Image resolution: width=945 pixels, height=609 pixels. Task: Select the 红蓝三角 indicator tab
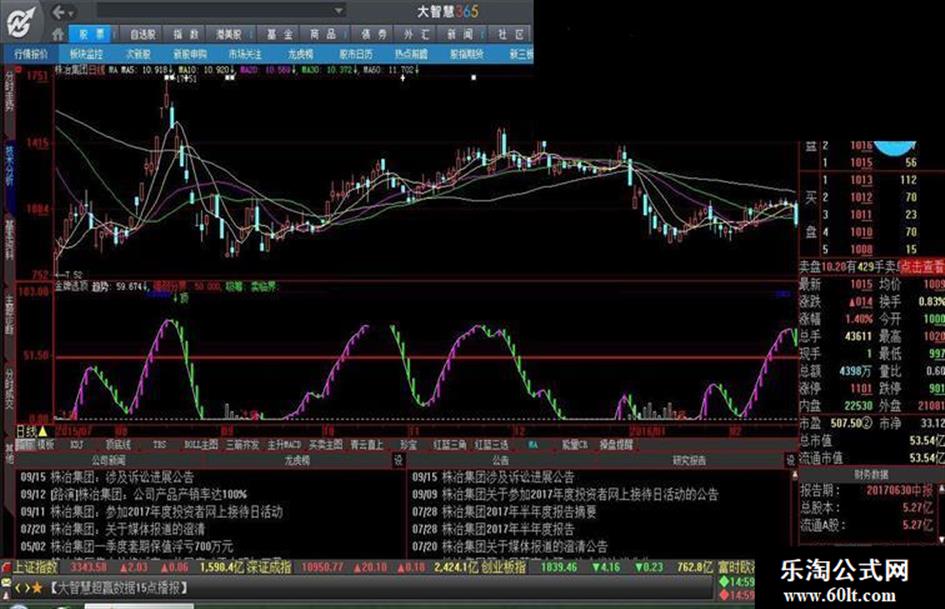pyautogui.click(x=450, y=445)
